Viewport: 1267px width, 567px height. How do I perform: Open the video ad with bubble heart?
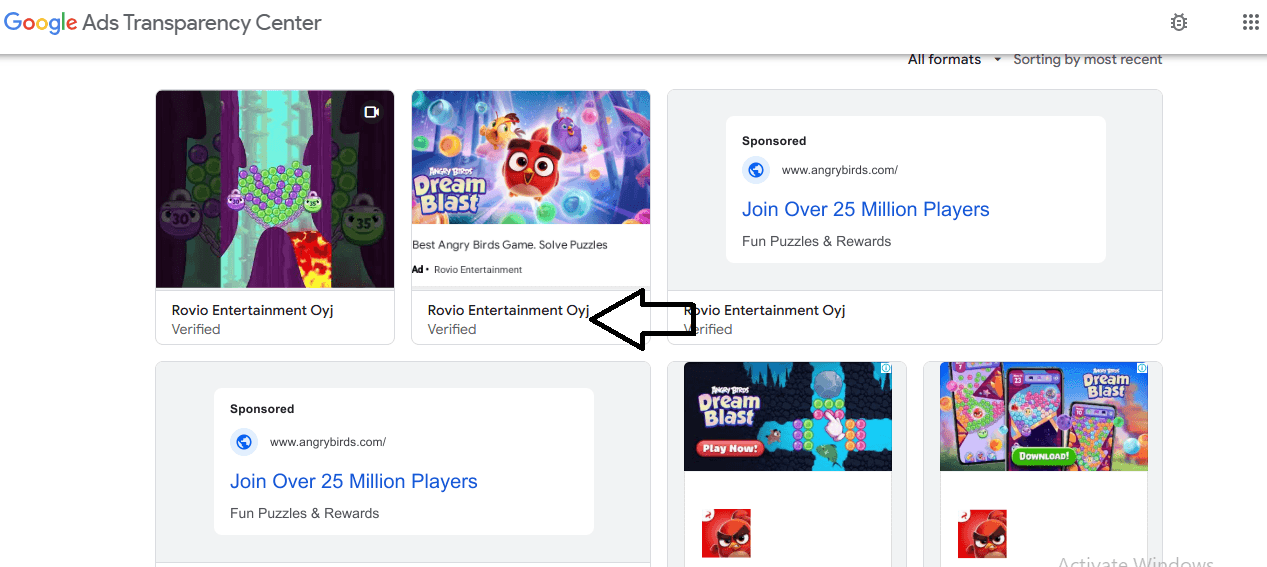click(275, 190)
